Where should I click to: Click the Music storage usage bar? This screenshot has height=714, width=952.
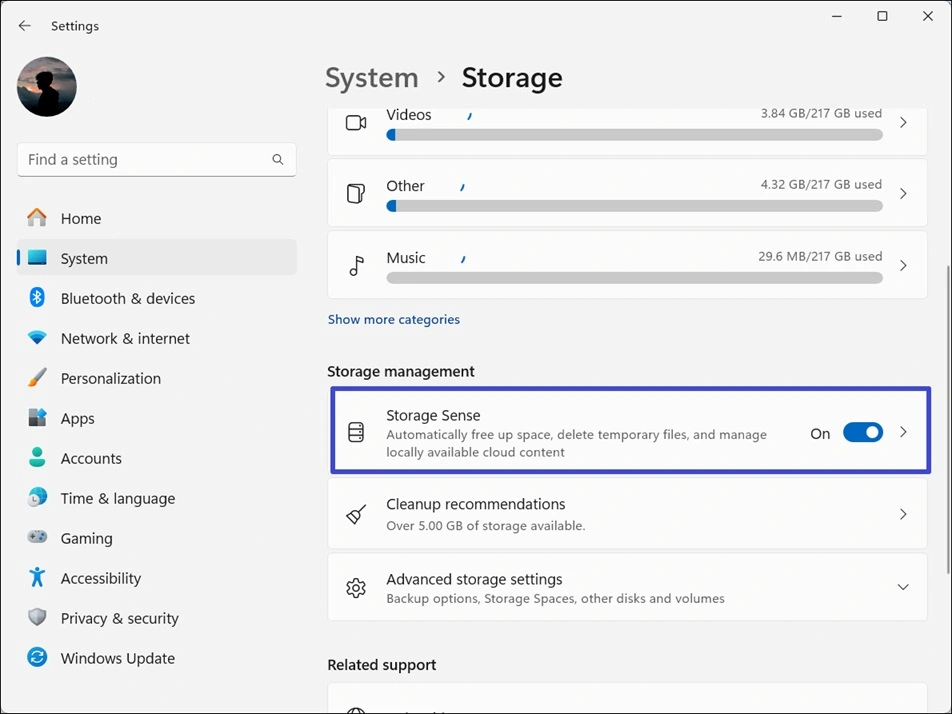coord(634,278)
